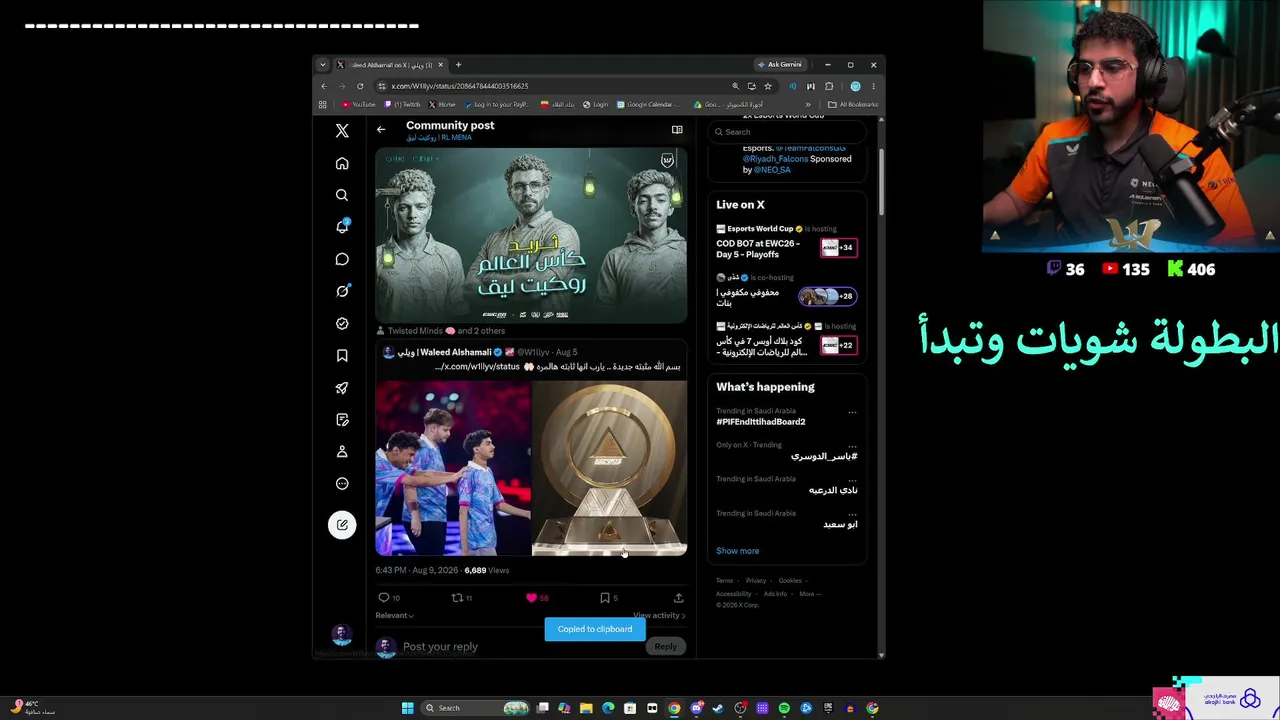The width and height of the screenshot is (1280, 720).
Task: Open the Relevant replies sort dropdown
Action: [395, 616]
